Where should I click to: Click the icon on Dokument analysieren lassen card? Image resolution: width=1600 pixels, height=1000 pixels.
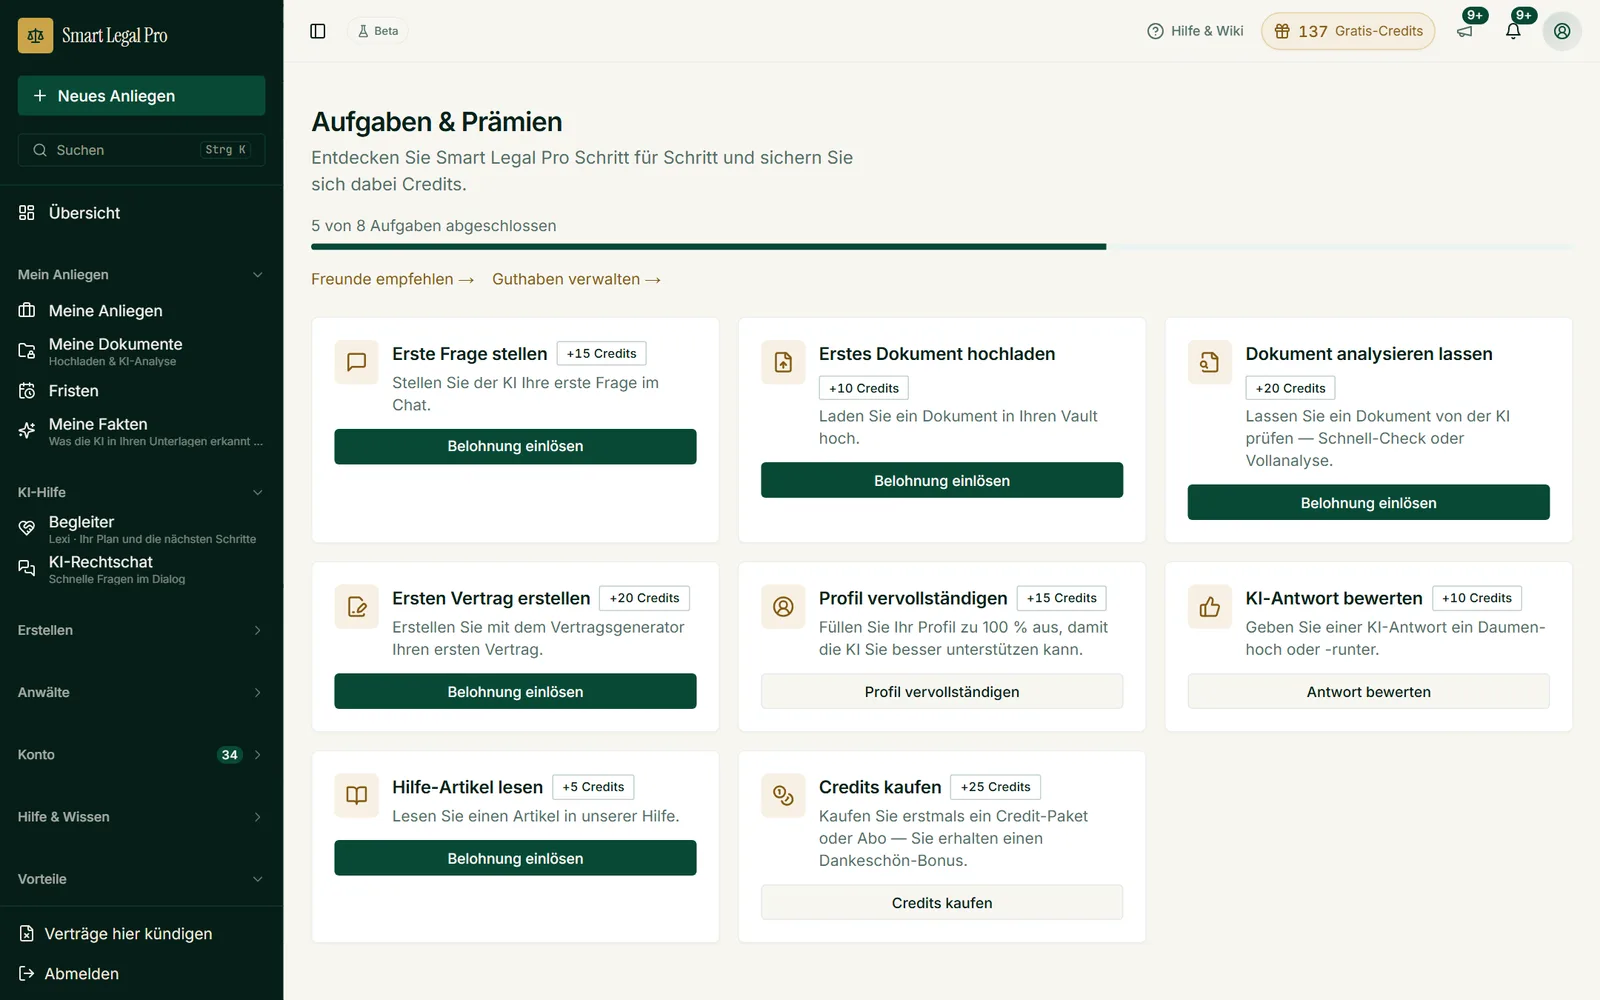coord(1210,362)
